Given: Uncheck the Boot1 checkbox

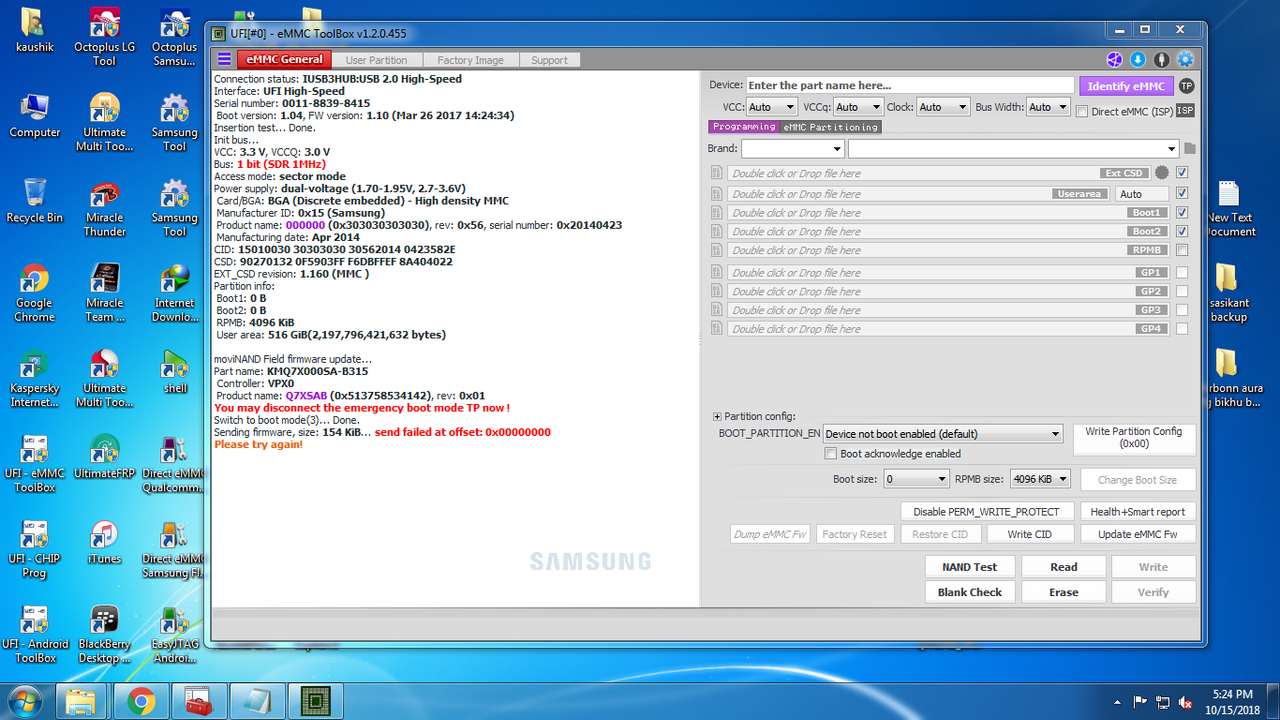Looking at the screenshot, I should point(1182,212).
